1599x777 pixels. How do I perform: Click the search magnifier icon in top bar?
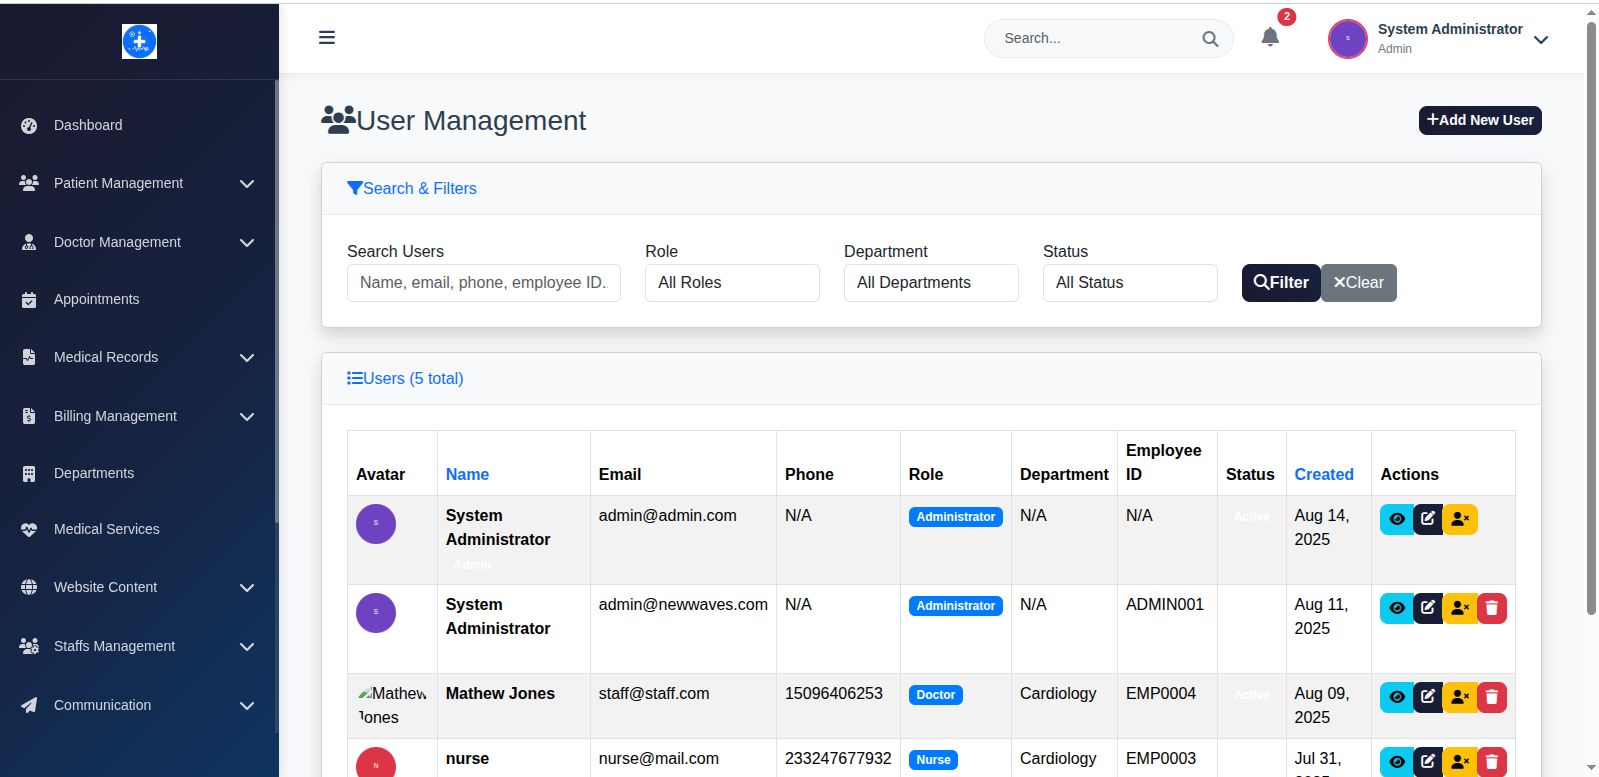pos(1210,39)
